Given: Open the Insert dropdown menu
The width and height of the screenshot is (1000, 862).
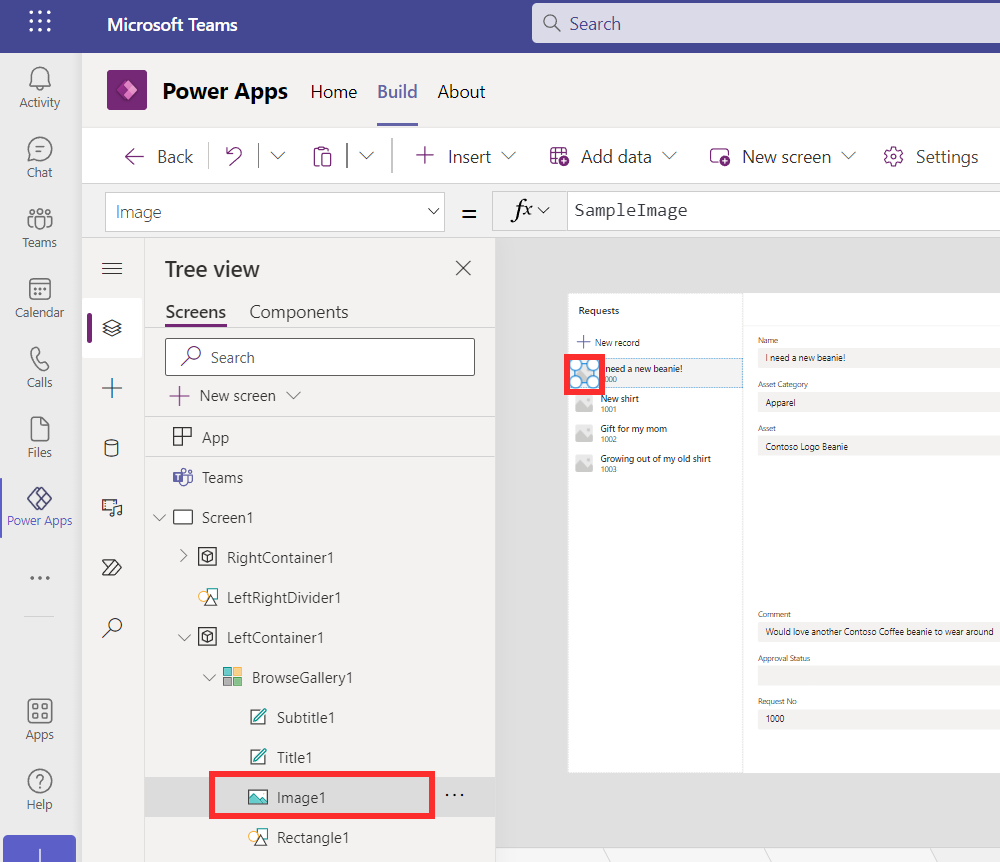Looking at the screenshot, I should (466, 156).
